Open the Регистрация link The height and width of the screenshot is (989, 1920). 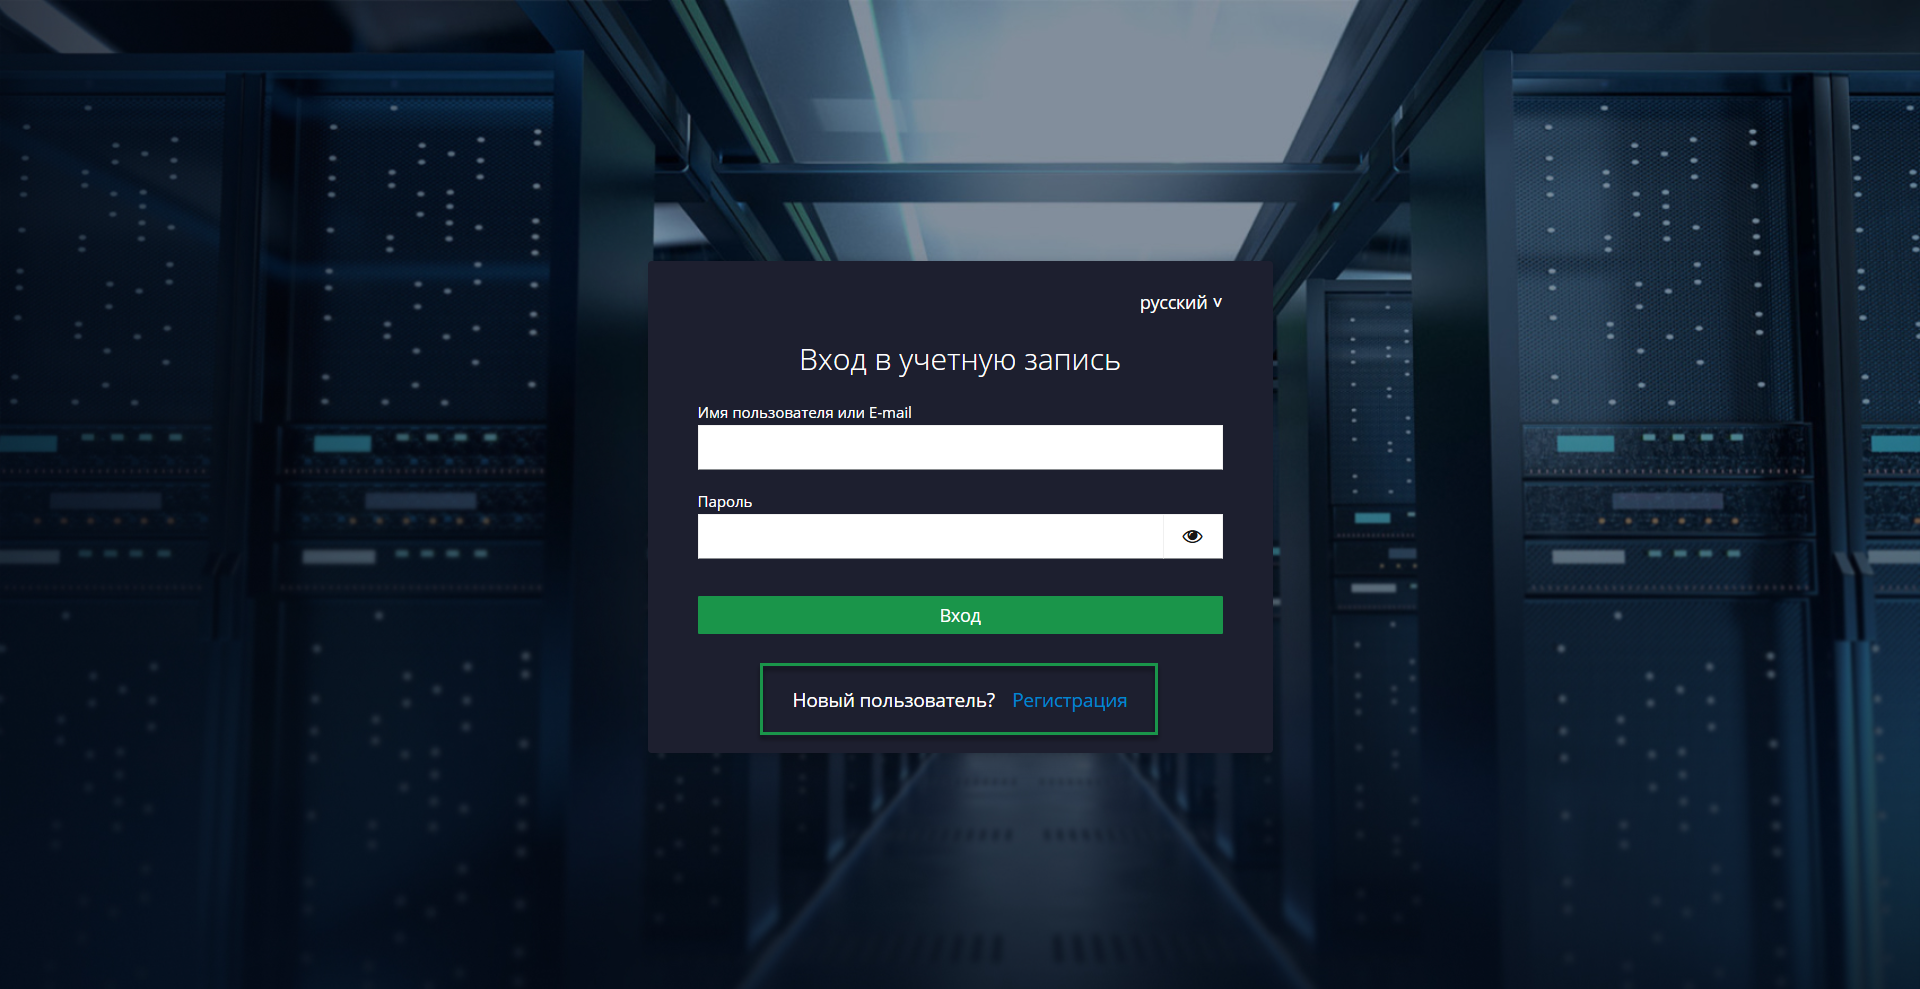pyautogui.click(x=1069, y=700)
